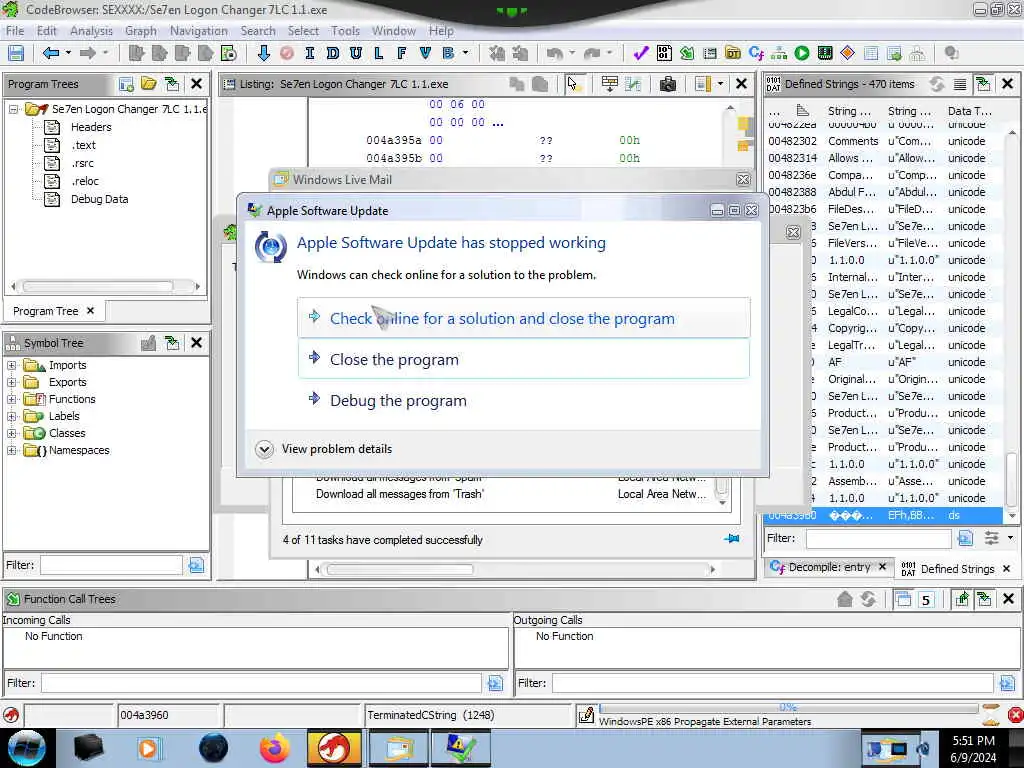
Task: Click the Defined Strings filter input field
Action: coord(878,538)
